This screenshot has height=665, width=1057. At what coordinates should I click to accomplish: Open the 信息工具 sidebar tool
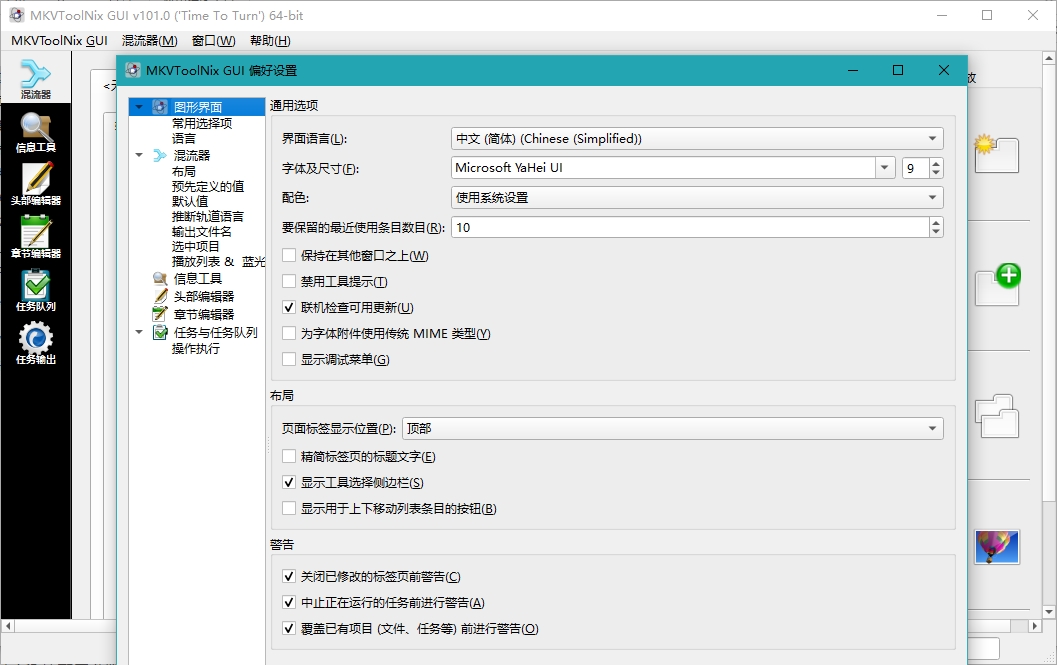point(36,132)
